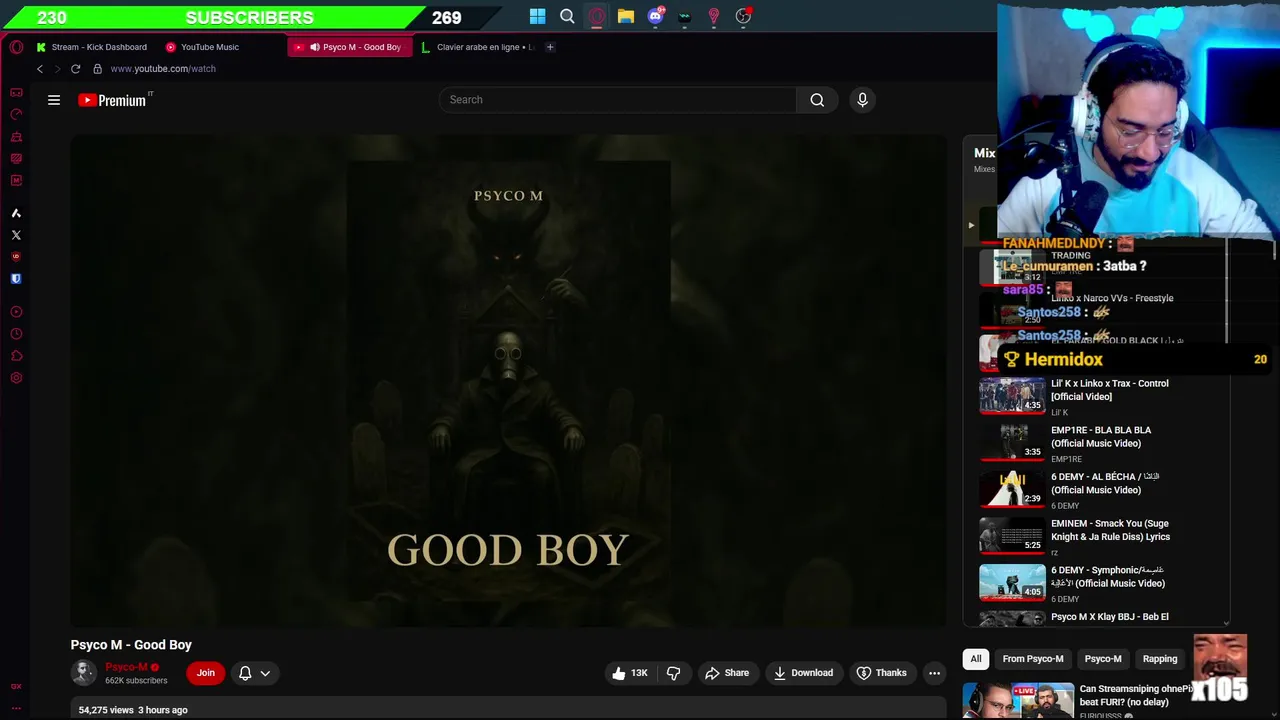Viewport: 1280px width, 720px height.
Task: Click the Good Boy video player
Action: (508, 381)
